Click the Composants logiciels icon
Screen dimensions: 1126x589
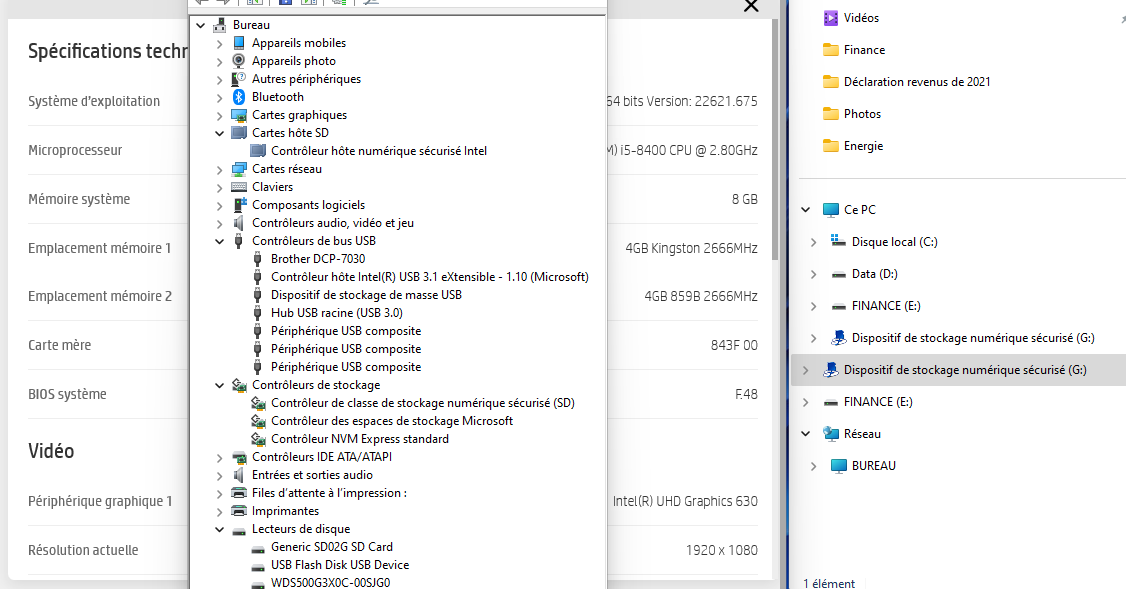pos(239,205)
